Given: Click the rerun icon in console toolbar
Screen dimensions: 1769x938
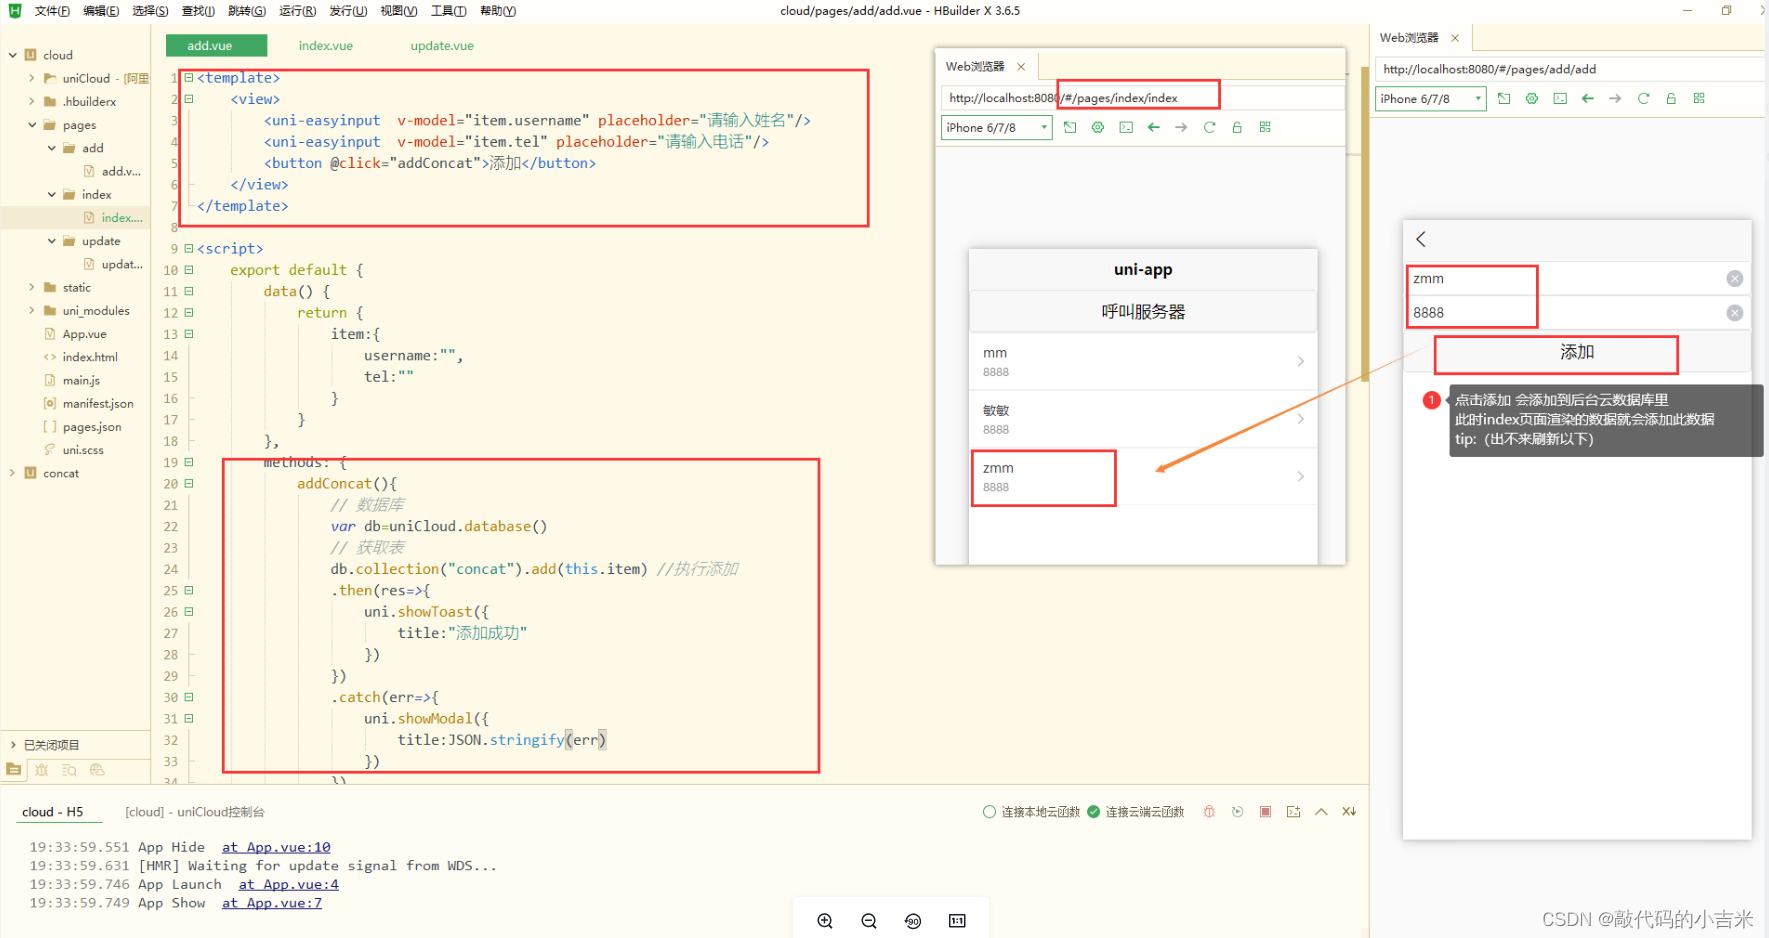Looking at the screenshot, I should point(1238,812).
